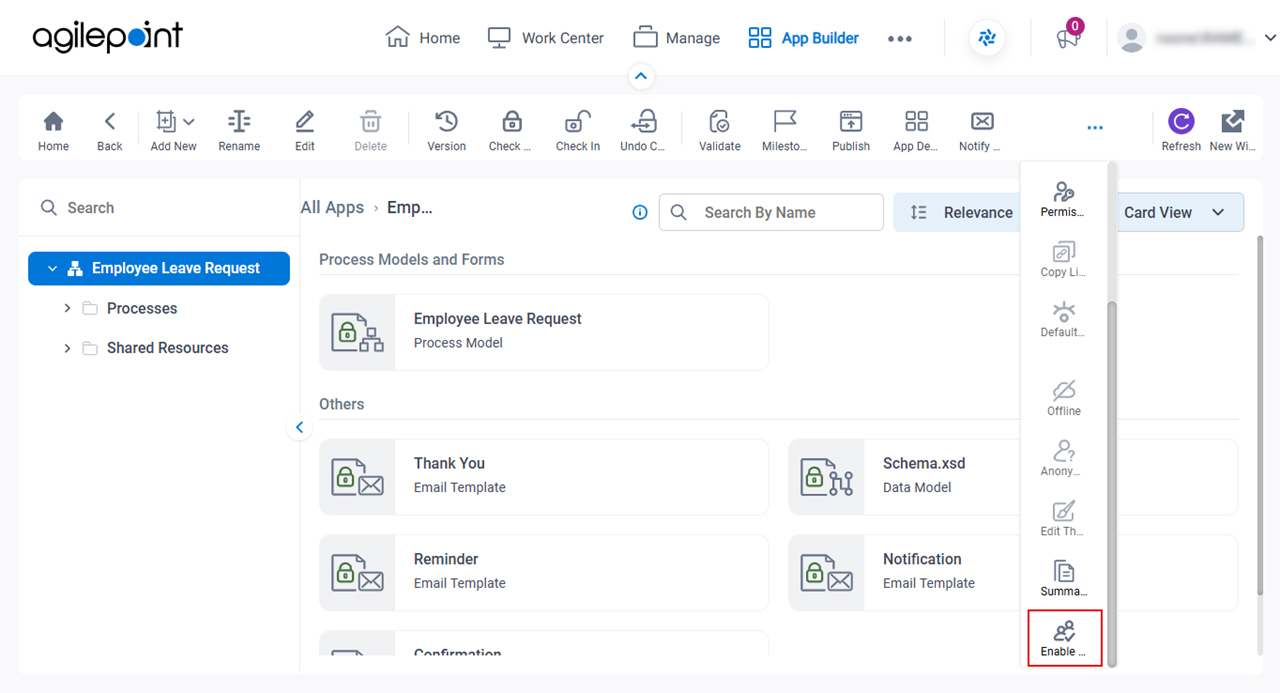
Task: Collapse the Employee Leave Request tree node
Action: tap(52, 268)
